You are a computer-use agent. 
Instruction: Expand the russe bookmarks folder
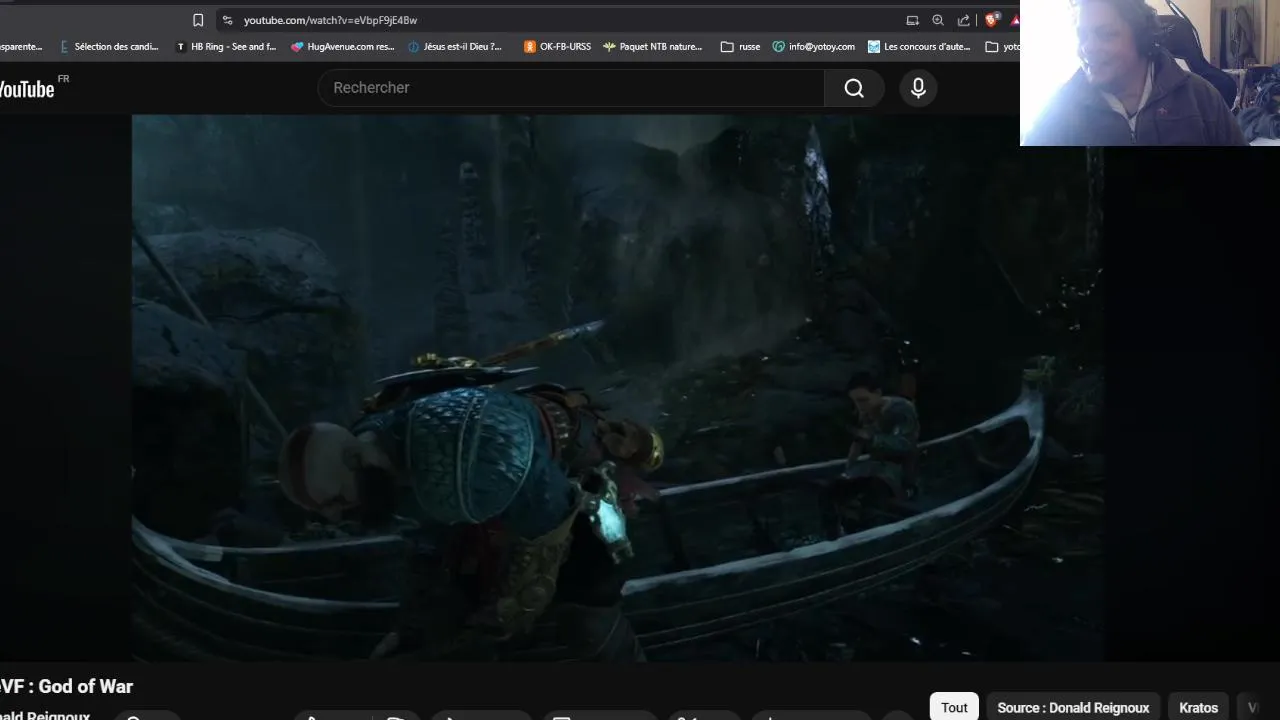(740, 46)
